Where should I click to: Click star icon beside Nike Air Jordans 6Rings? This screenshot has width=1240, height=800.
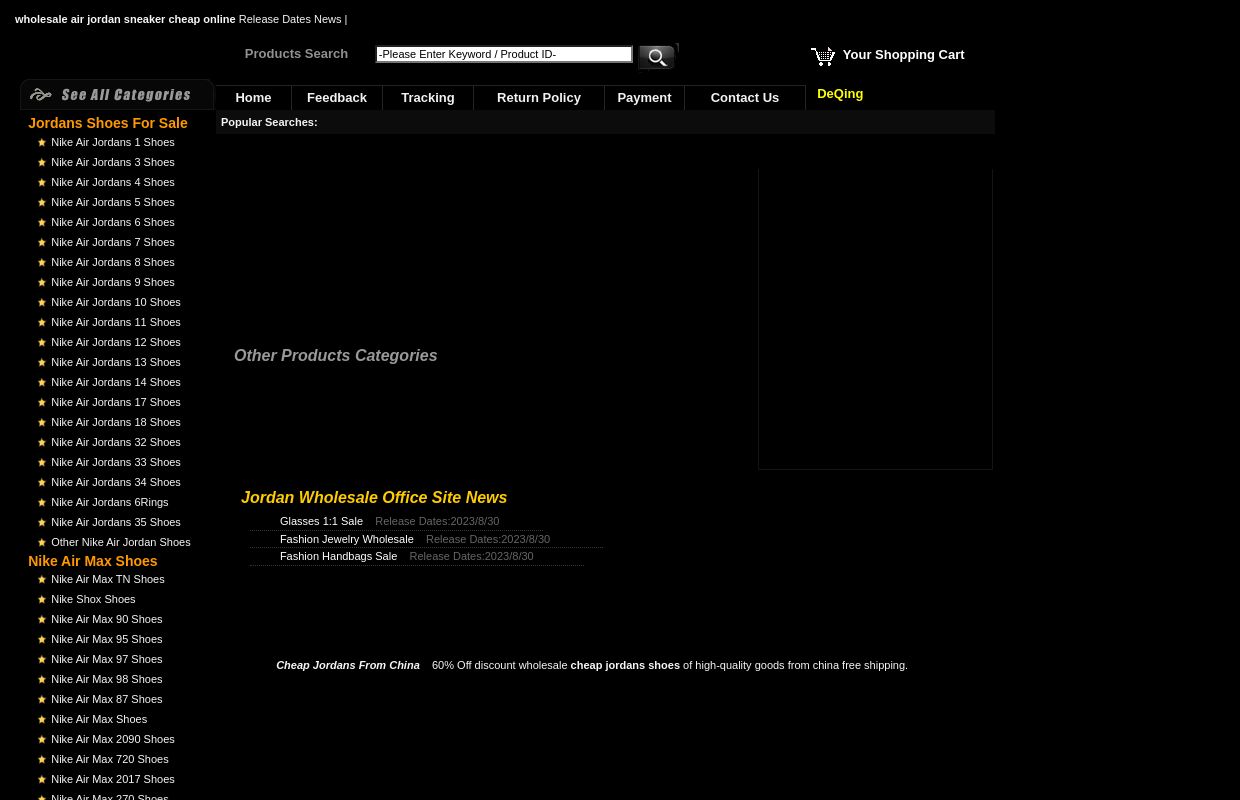42,503
